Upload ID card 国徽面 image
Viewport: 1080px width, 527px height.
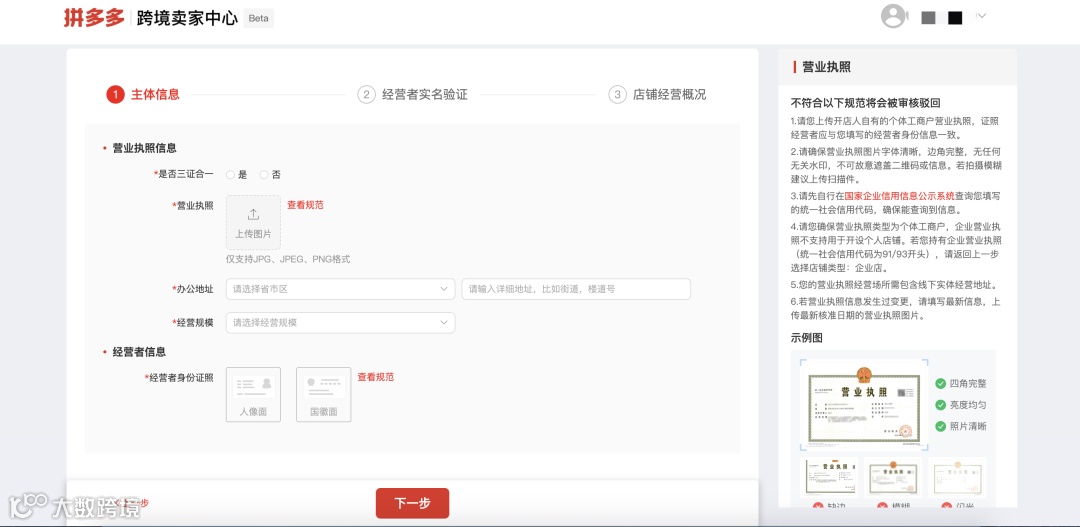coord(324,394)
